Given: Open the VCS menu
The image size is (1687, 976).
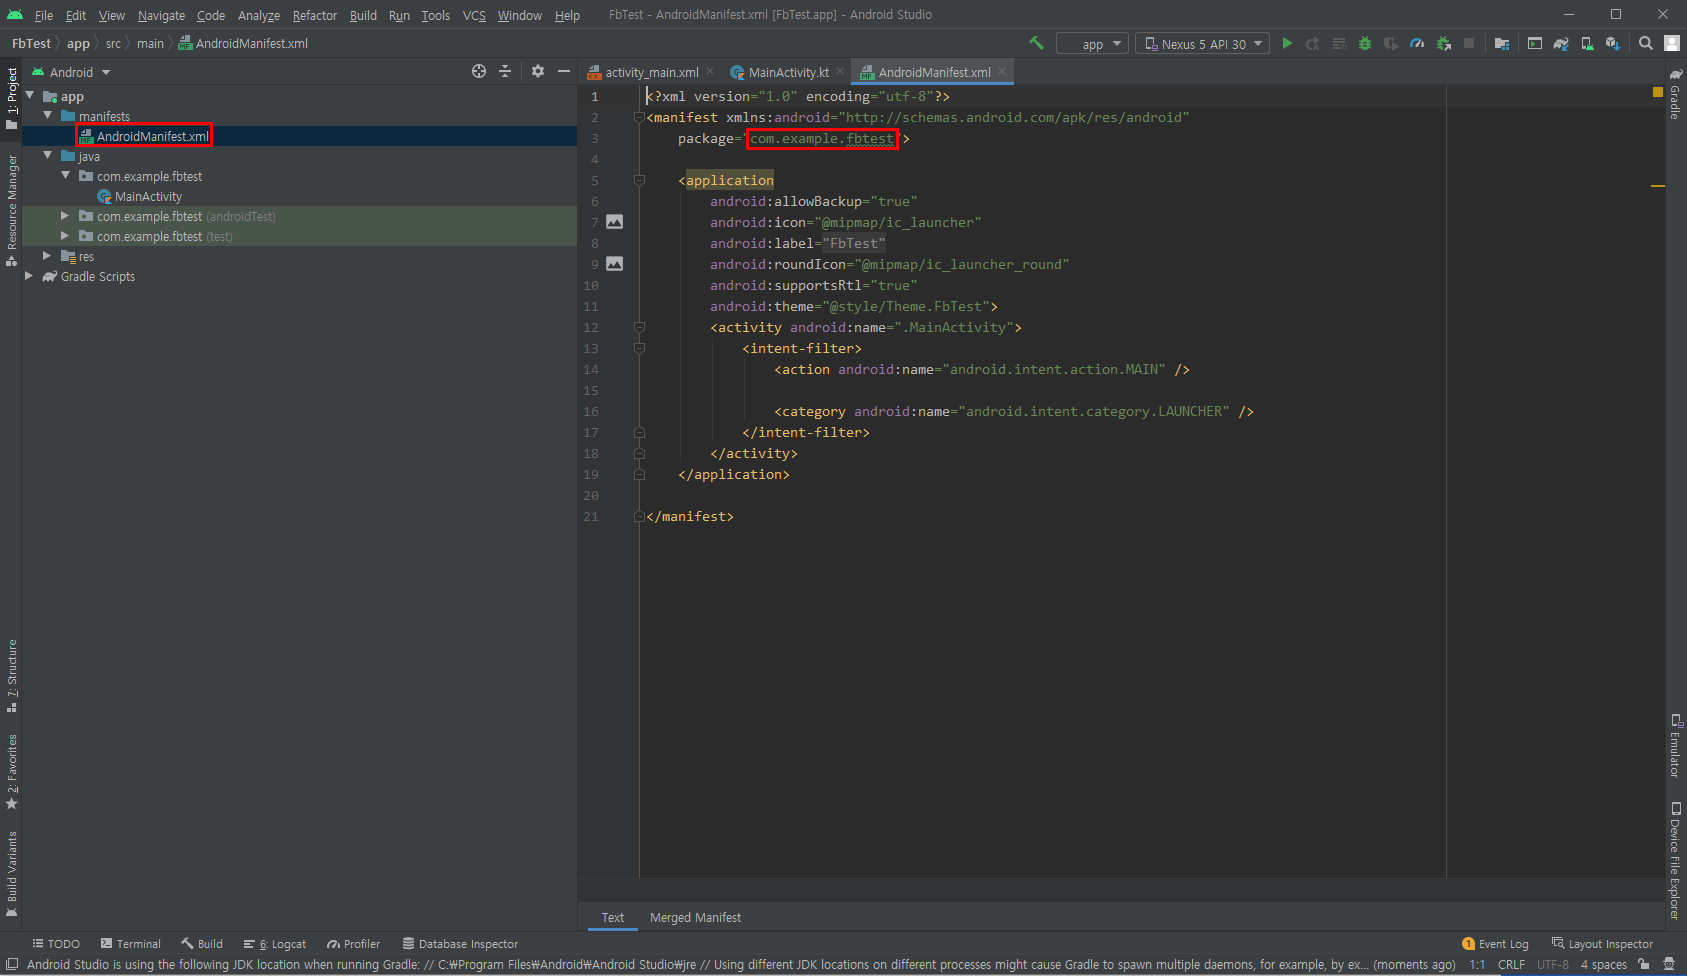Looking at the screenshot, I should 474,15.
